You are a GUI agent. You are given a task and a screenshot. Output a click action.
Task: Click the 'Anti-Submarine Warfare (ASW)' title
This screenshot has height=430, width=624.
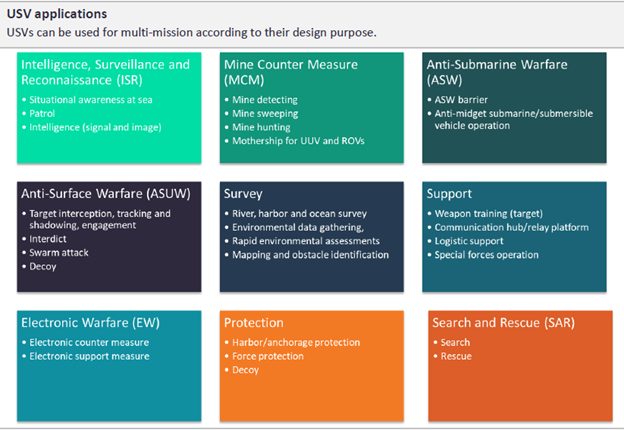coord(497,72)
